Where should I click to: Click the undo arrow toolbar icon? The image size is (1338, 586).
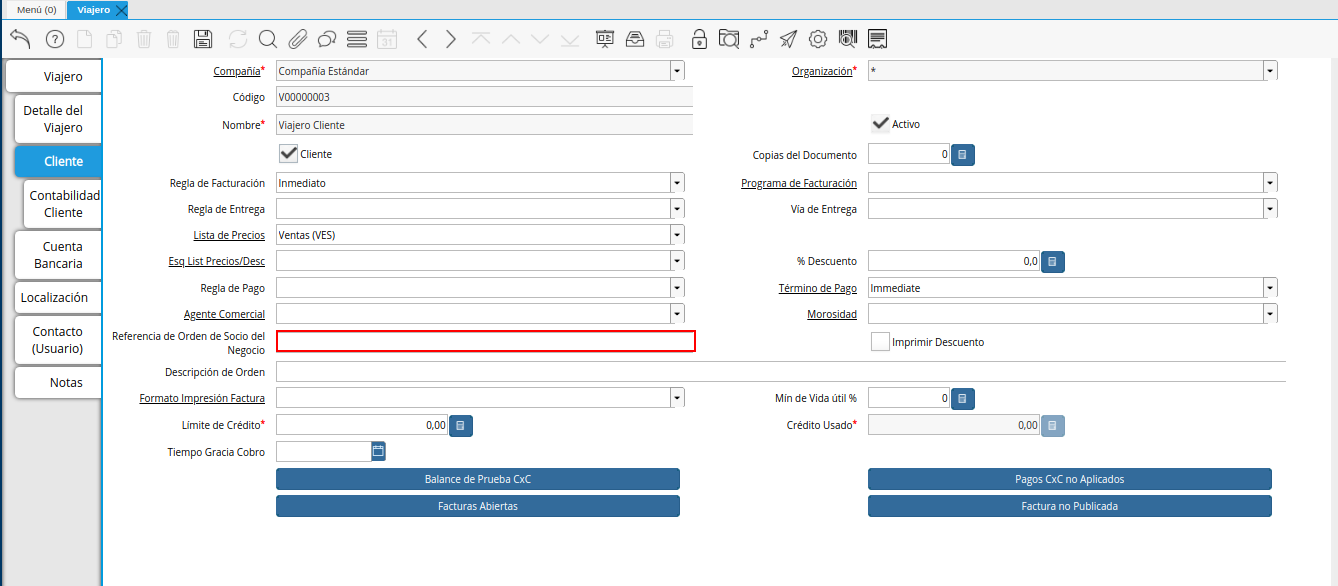20,39
